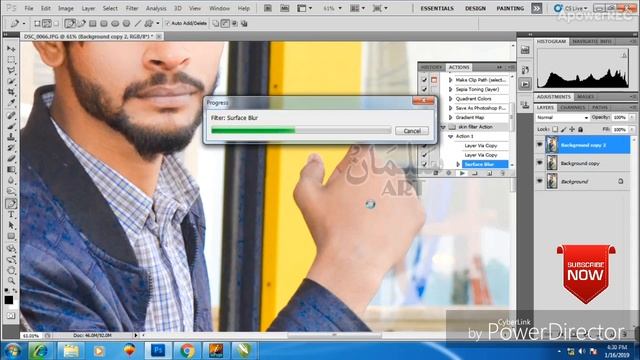The height and width of the screenshot is (360, 640).
Task: Open the Photoshop icon in taskbar
Action: (158, 351)
